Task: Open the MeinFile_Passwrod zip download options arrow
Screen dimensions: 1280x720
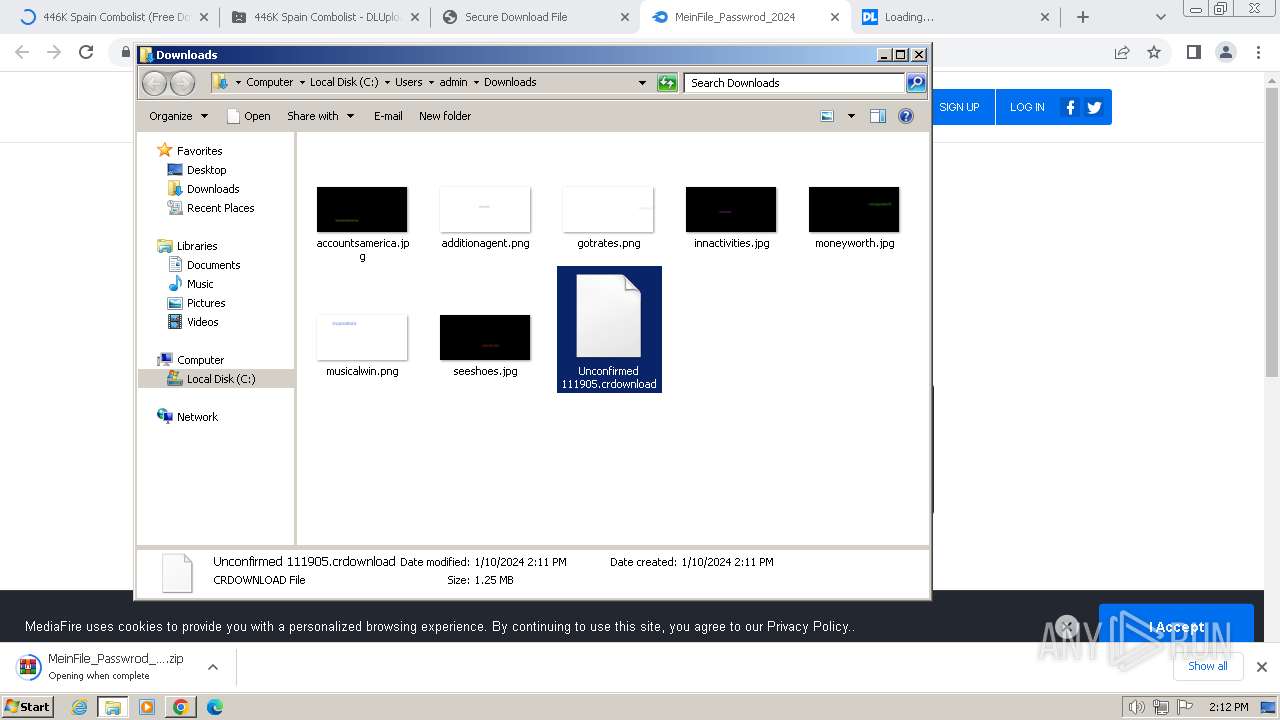Action: 212,667
